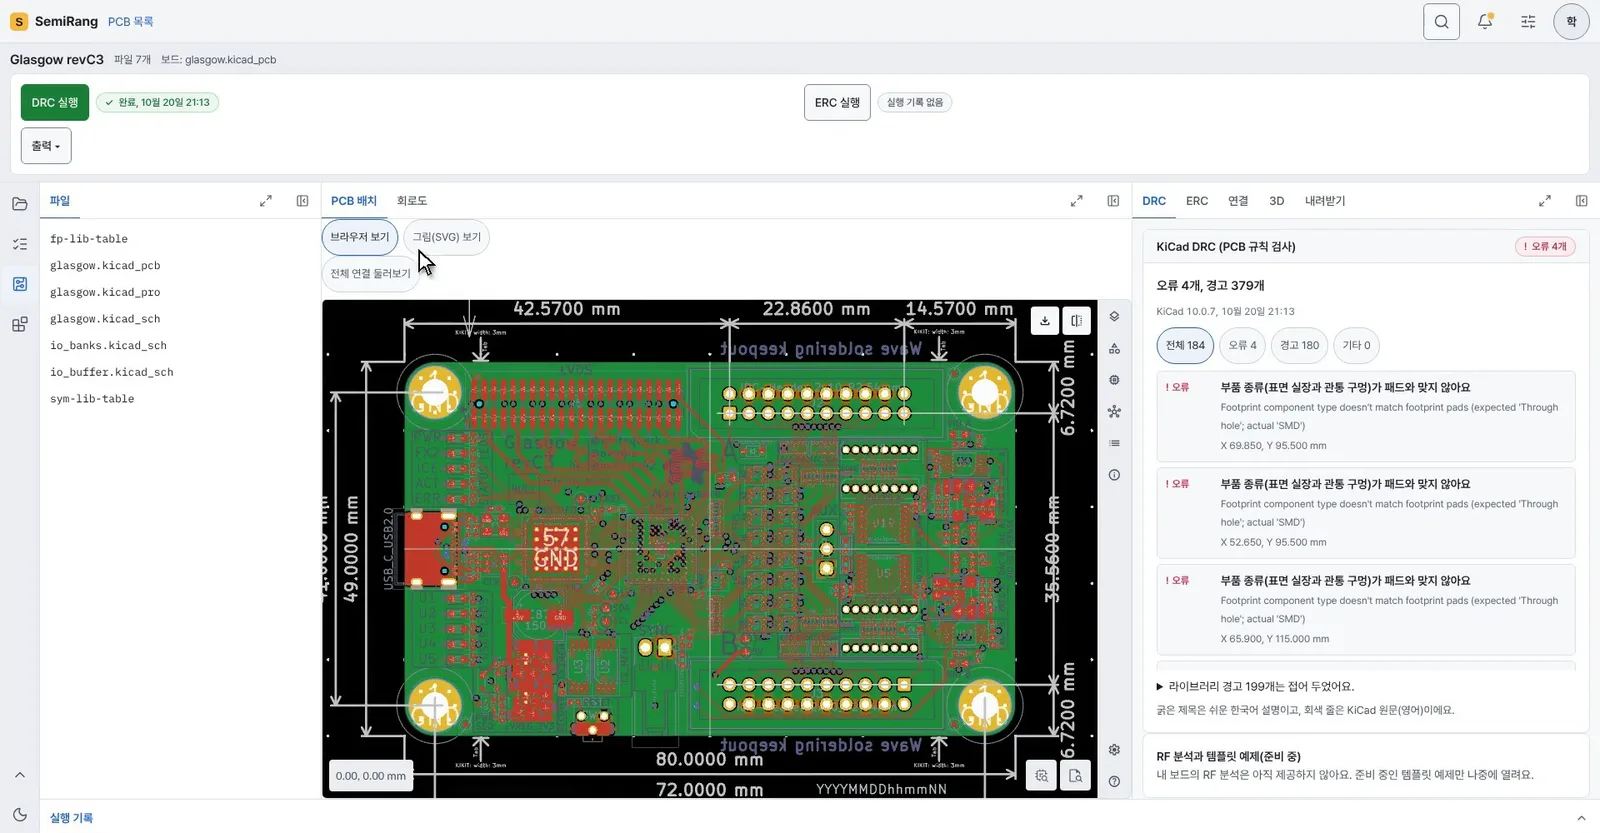This screenshot has width=1600, height=833.
Task: Open the blocks icon in the left sidebar
Action: (20, 324)
